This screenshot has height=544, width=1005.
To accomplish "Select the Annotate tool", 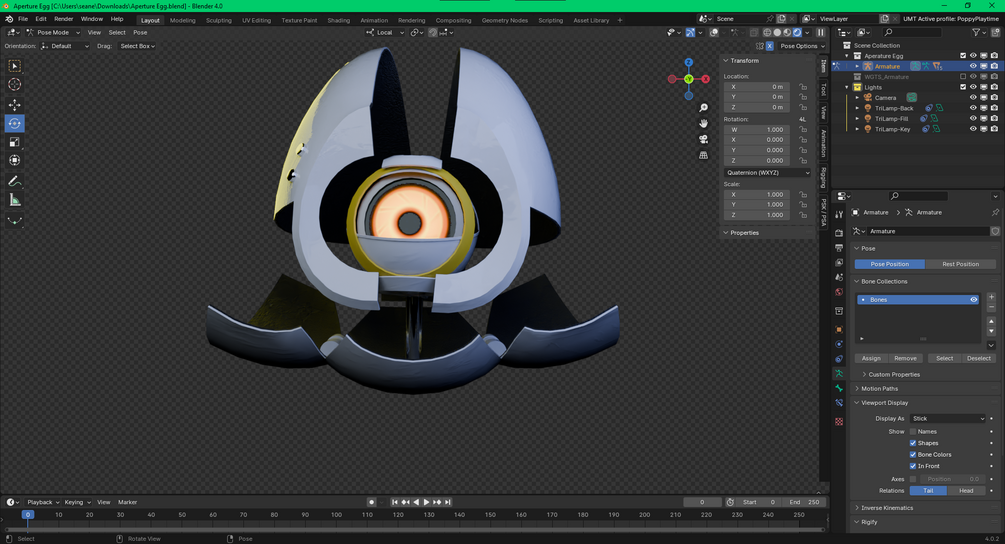I will 14,181.
